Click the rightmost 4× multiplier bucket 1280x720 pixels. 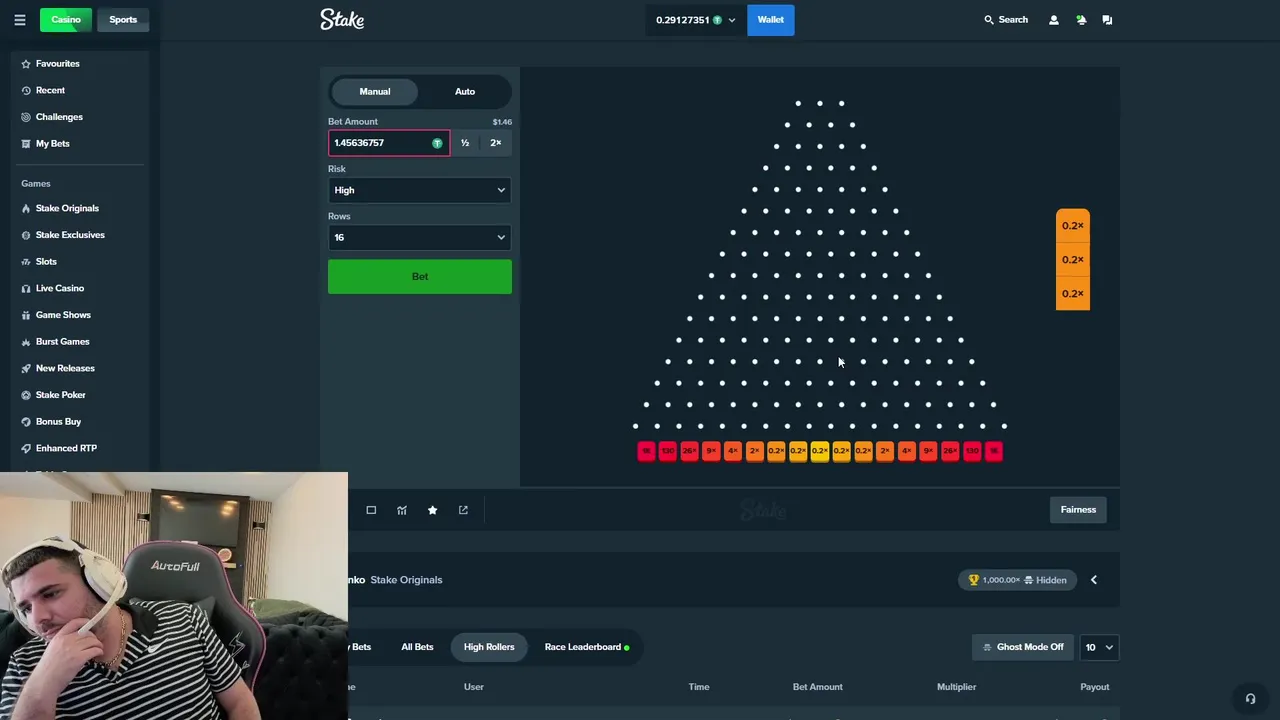907,451
